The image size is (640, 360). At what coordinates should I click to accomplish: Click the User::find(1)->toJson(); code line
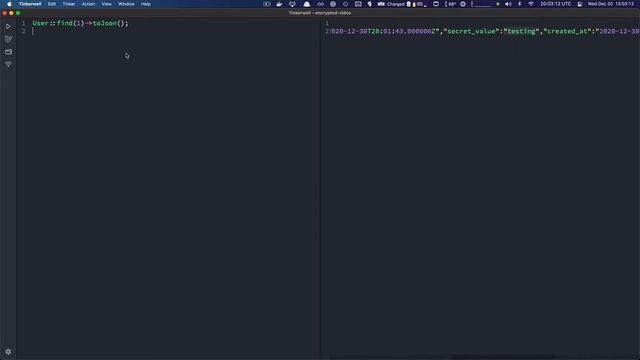80,23
